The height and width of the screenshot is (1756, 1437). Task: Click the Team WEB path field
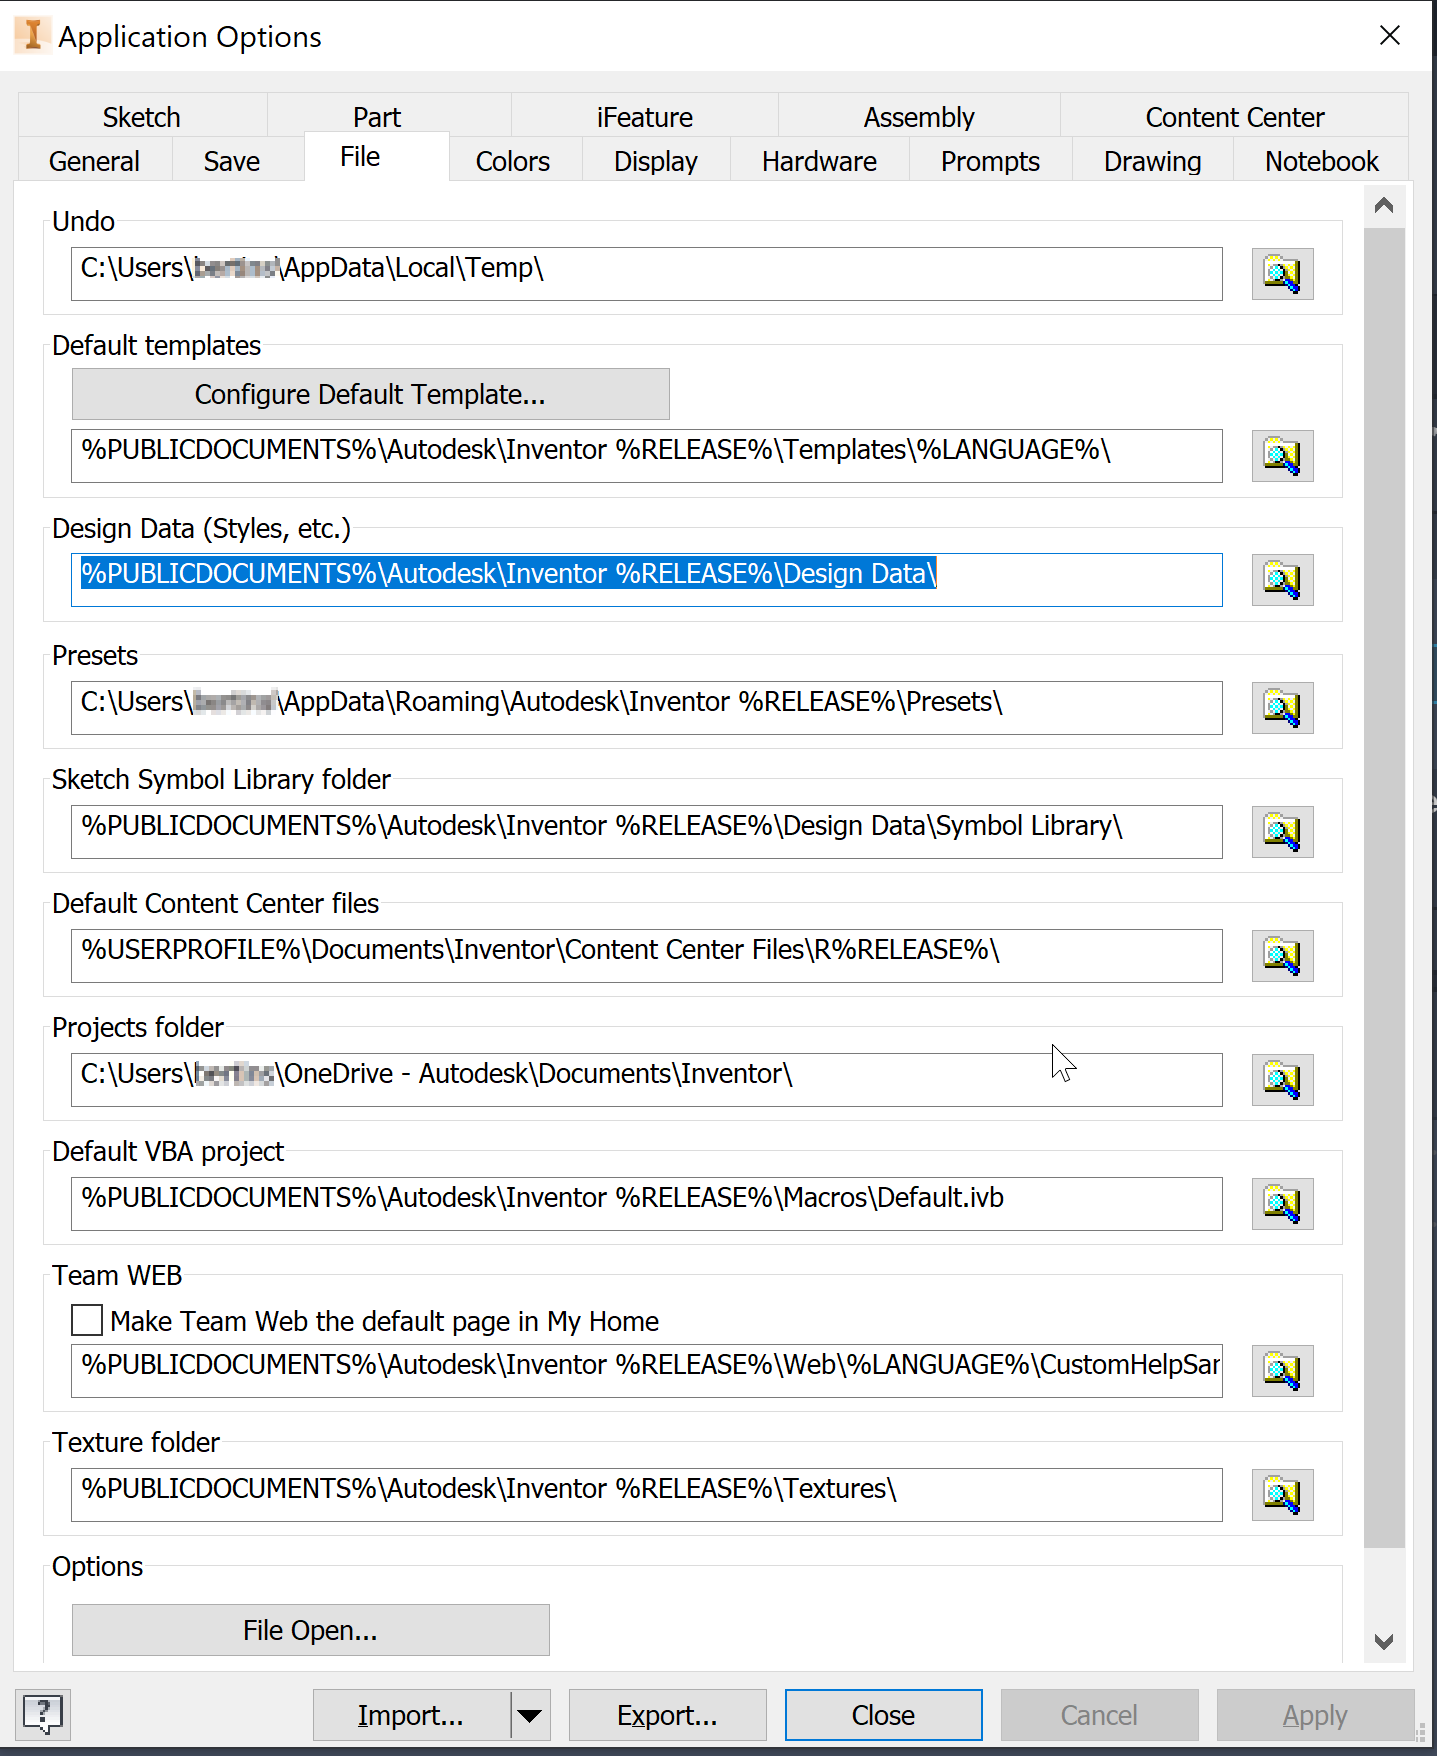(x=646, y=1371)
